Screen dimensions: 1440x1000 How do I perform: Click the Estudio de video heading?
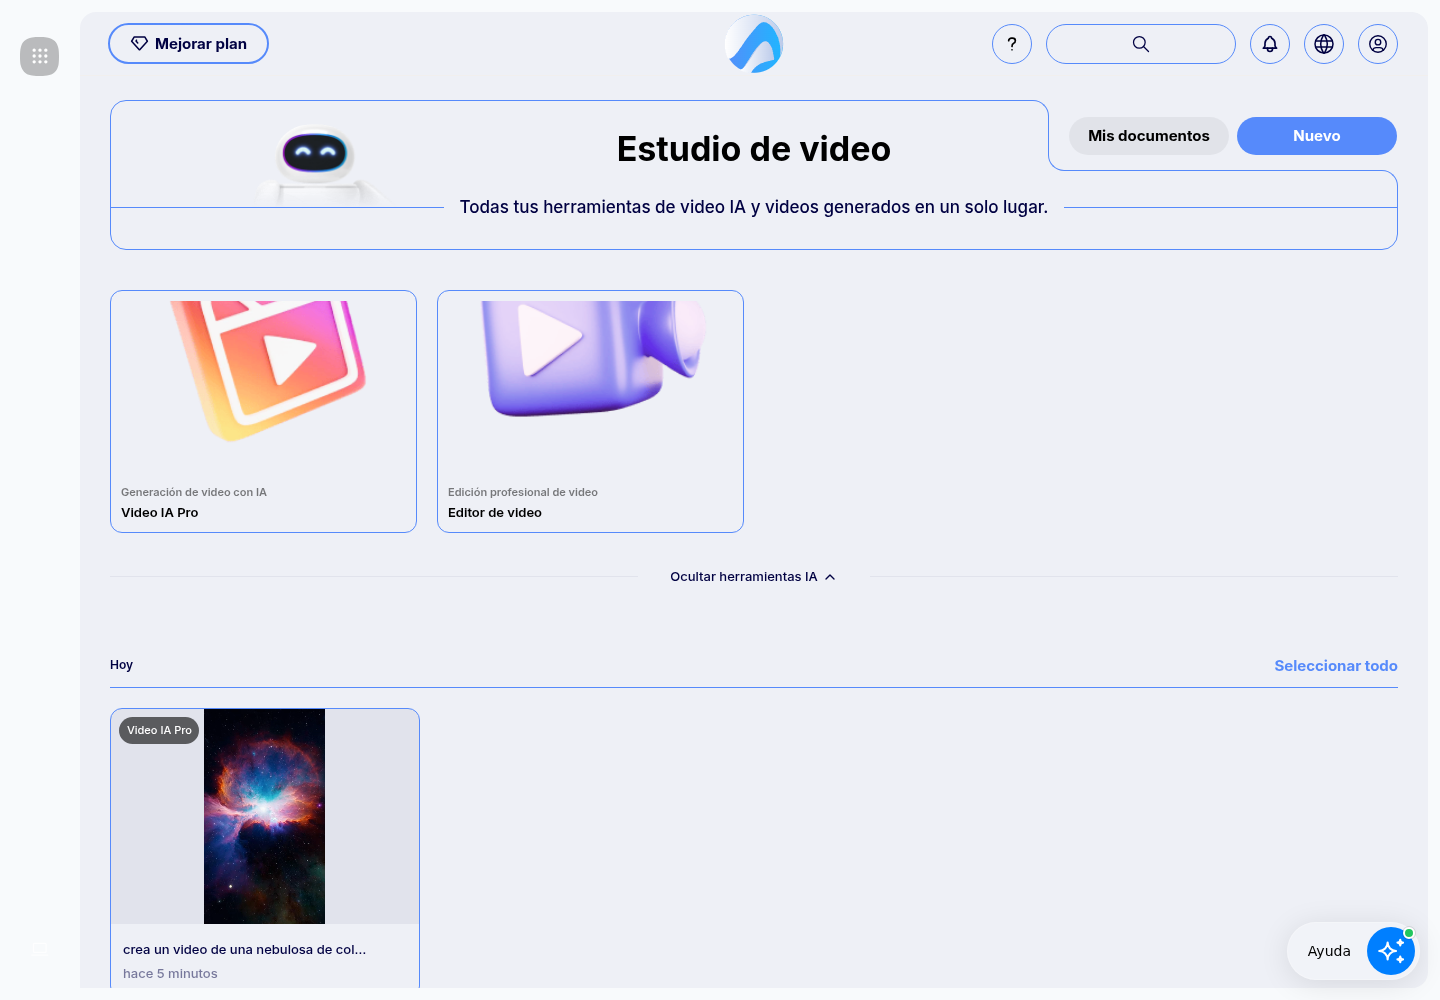tap(754, 149)
